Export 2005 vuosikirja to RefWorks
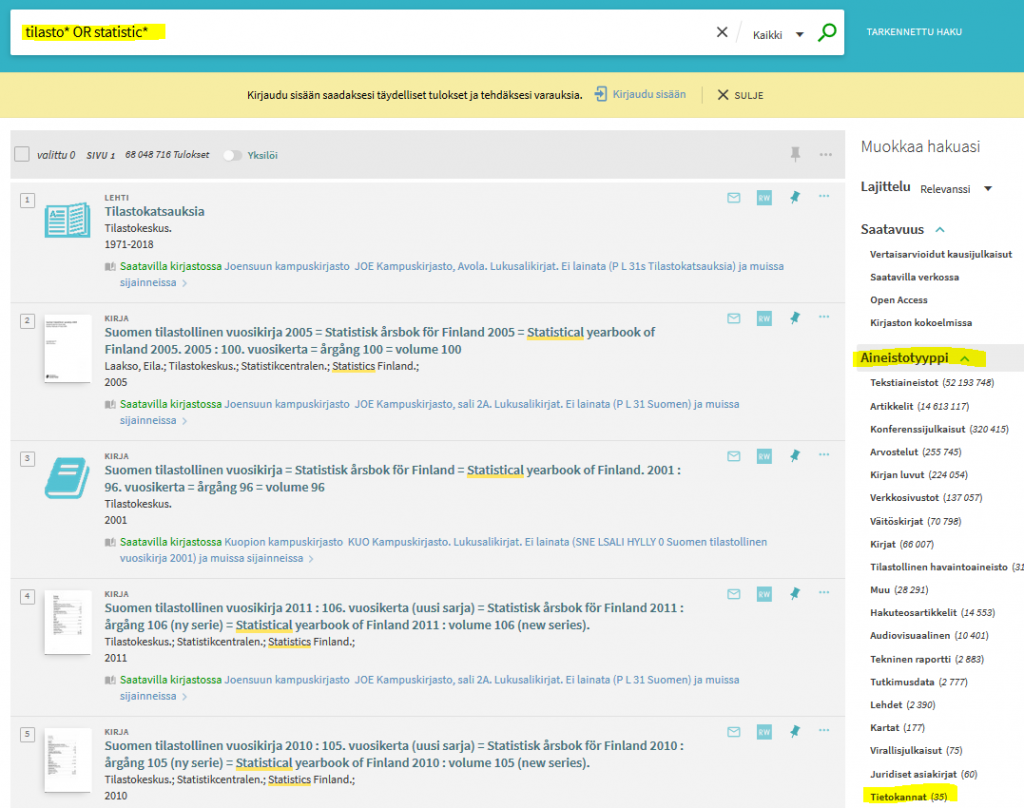Image resolution: width=1024 pixels, height=808 pixels. pos(764,318)
